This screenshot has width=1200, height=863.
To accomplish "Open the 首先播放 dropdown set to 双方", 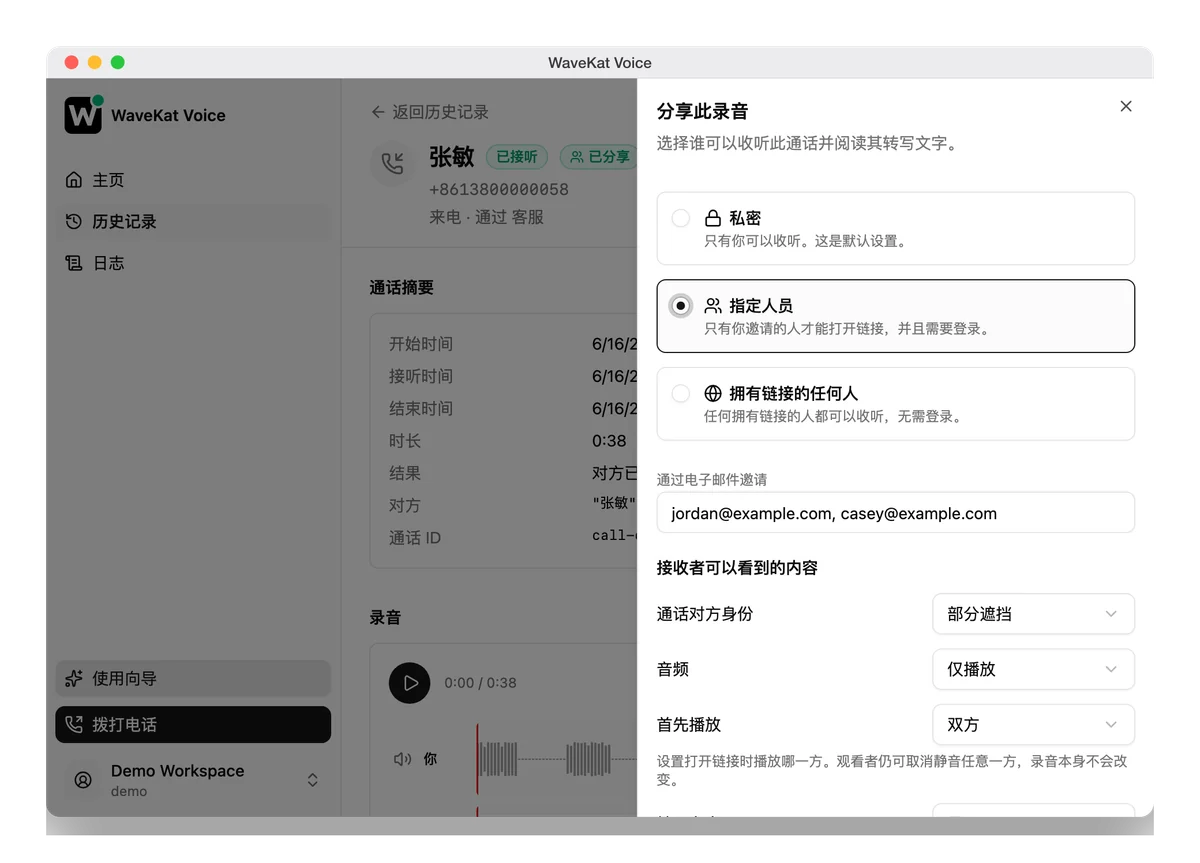I will (x=1033, y=725).
